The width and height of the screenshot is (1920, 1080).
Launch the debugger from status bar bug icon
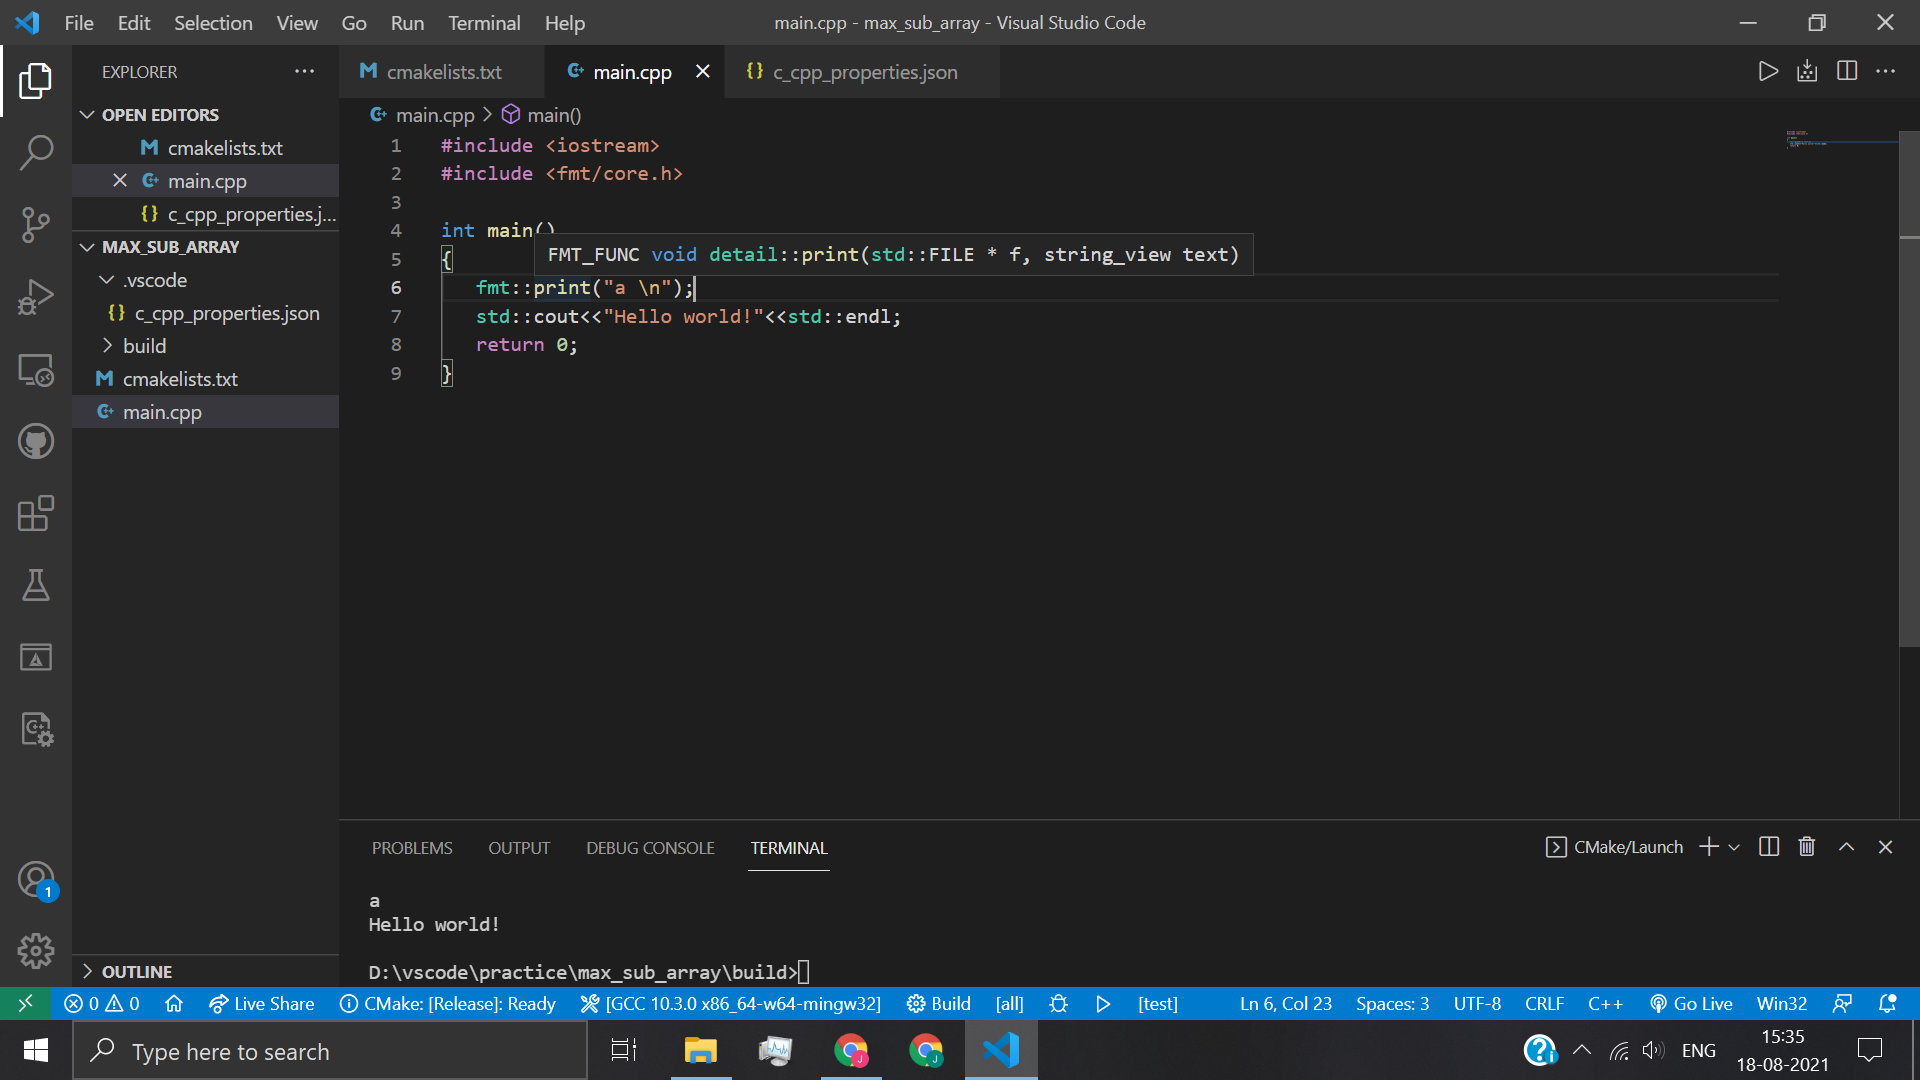1059,1003
